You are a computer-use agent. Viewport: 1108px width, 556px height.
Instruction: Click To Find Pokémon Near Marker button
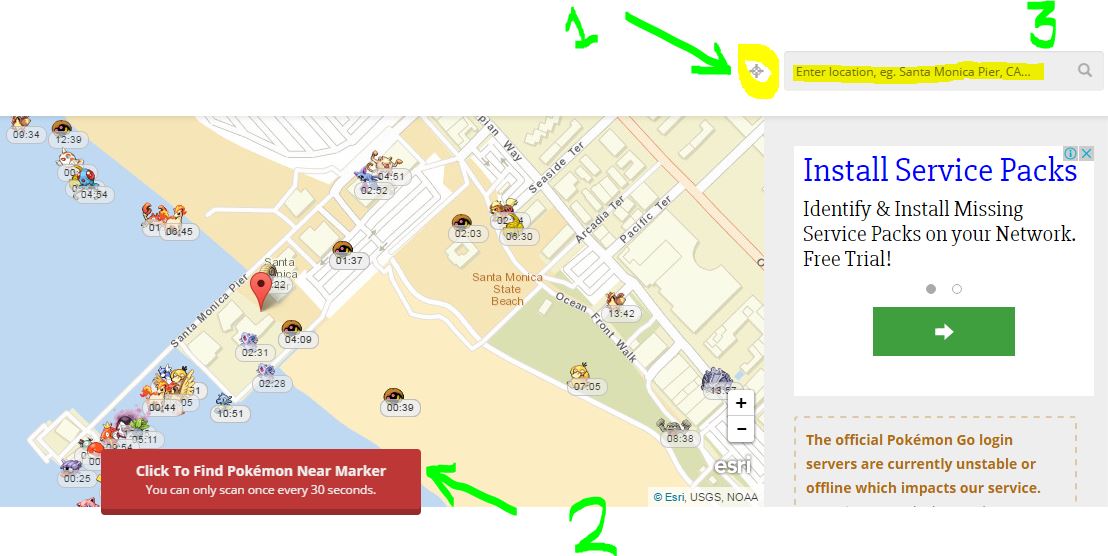261,480
